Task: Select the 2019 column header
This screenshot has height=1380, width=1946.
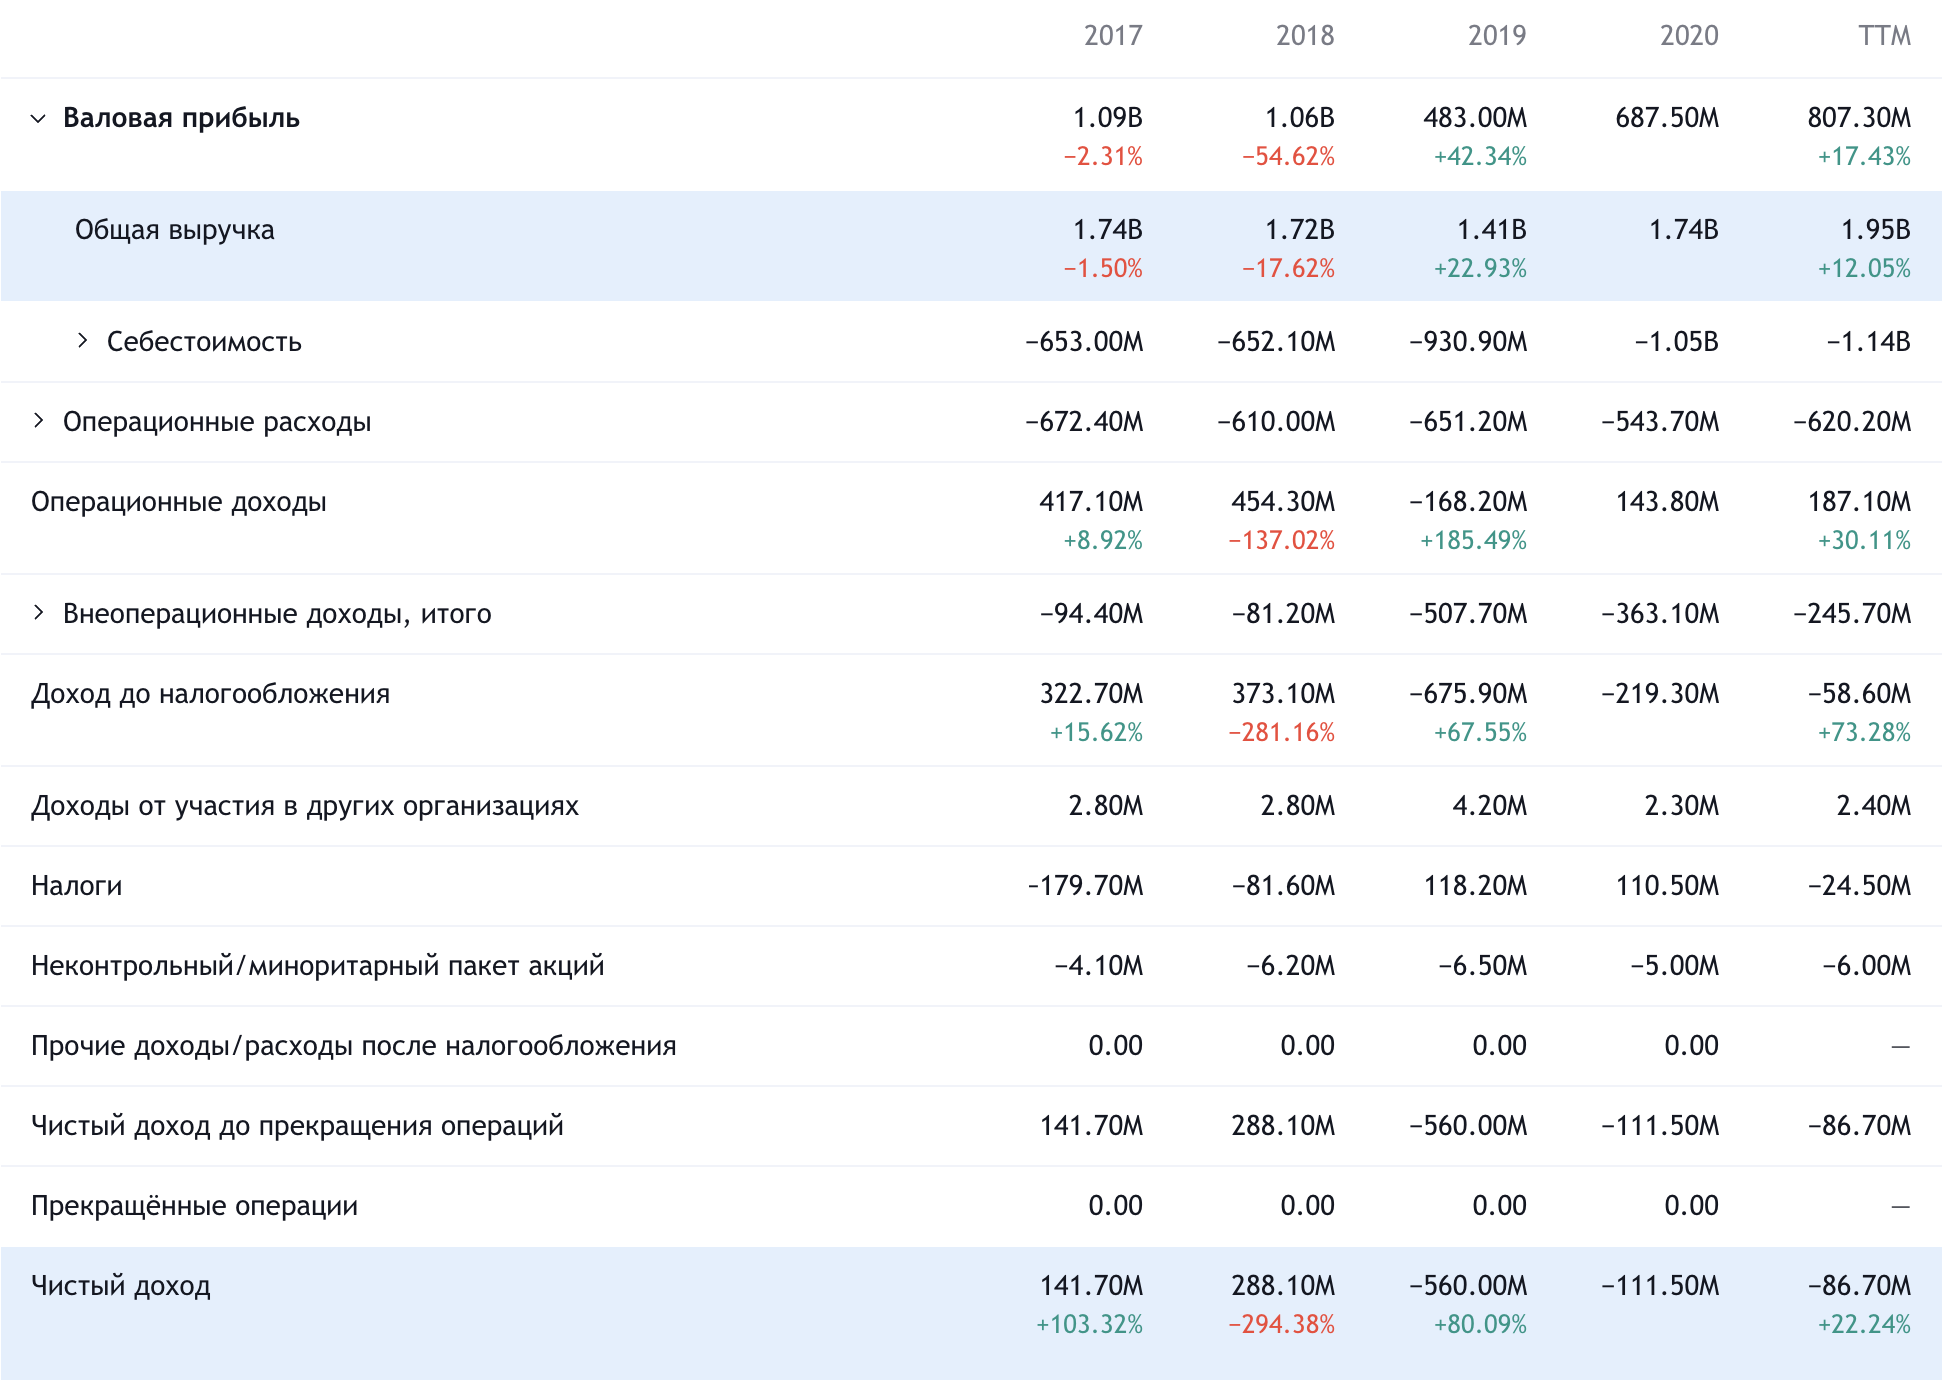Action: click(x=1497, y=36)
